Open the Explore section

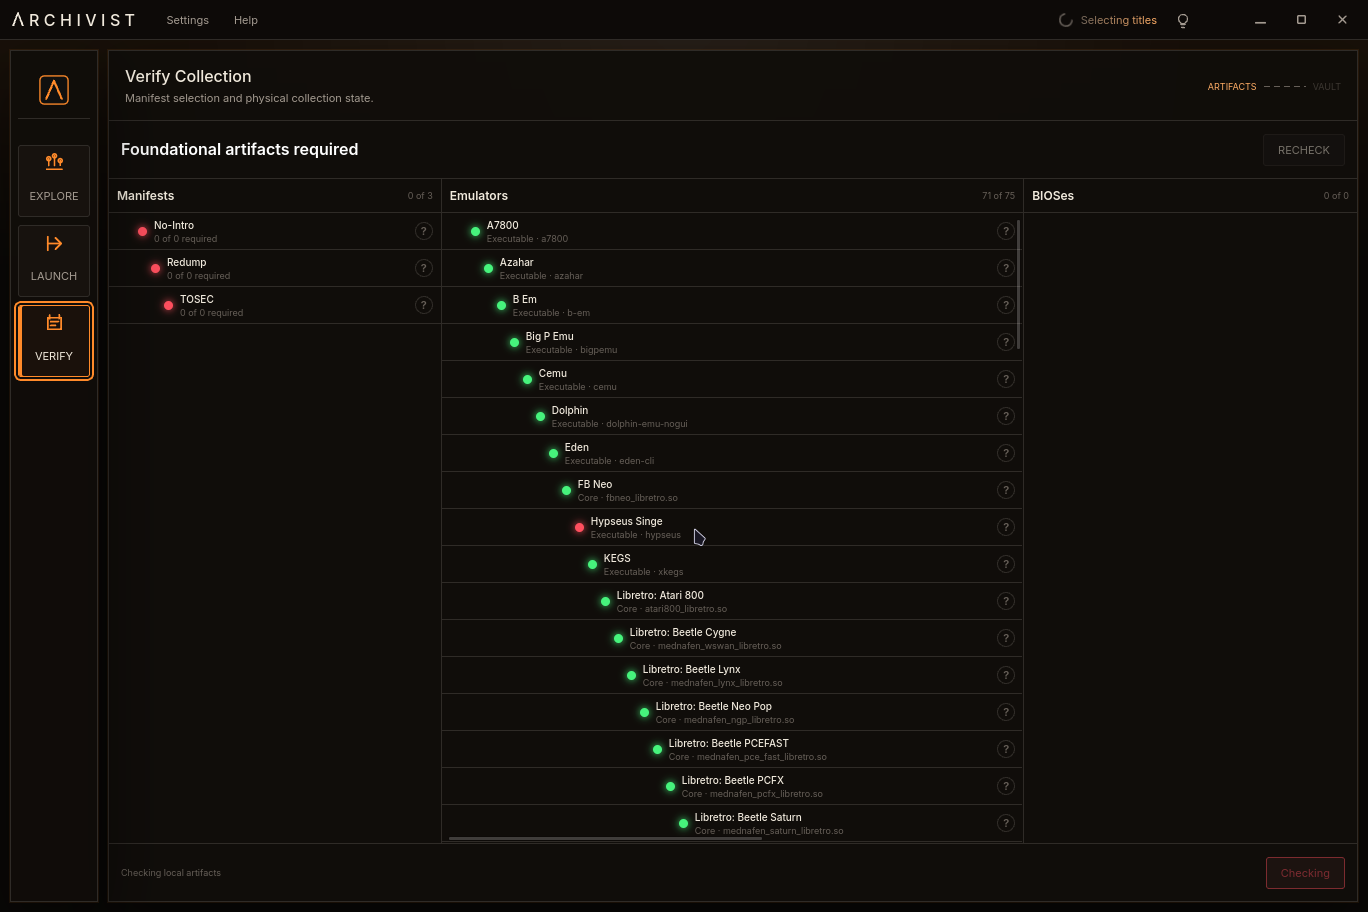(54, 181)
